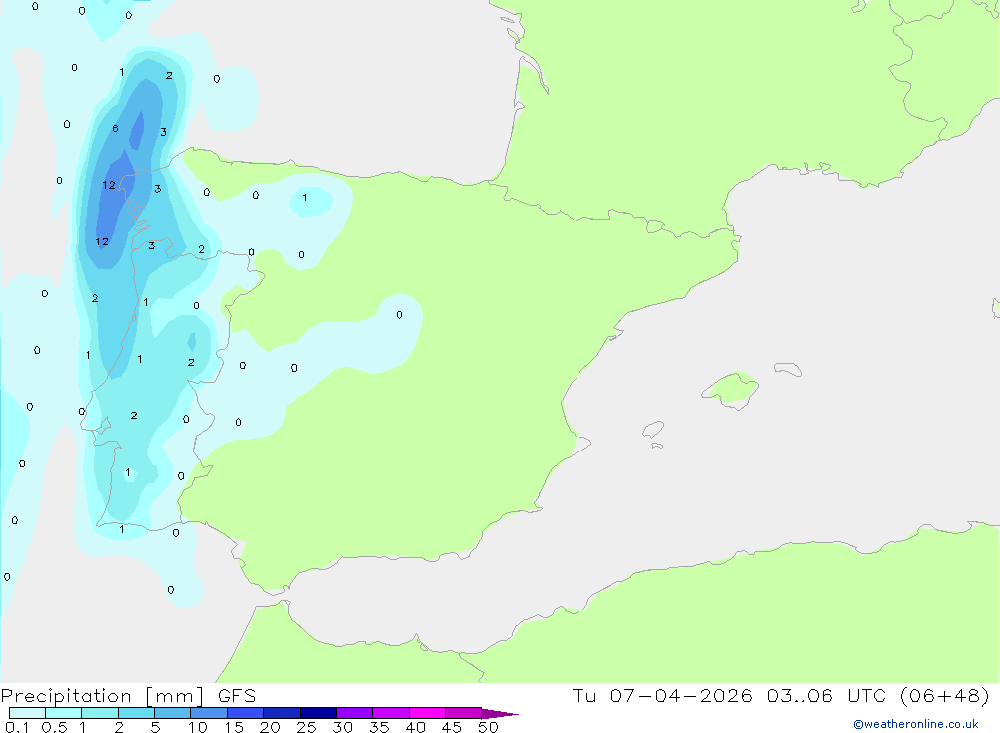Select the 30–35 mm purple legend swatch
The height and width of the screenshot is (733, 1000).
(355, 713)
